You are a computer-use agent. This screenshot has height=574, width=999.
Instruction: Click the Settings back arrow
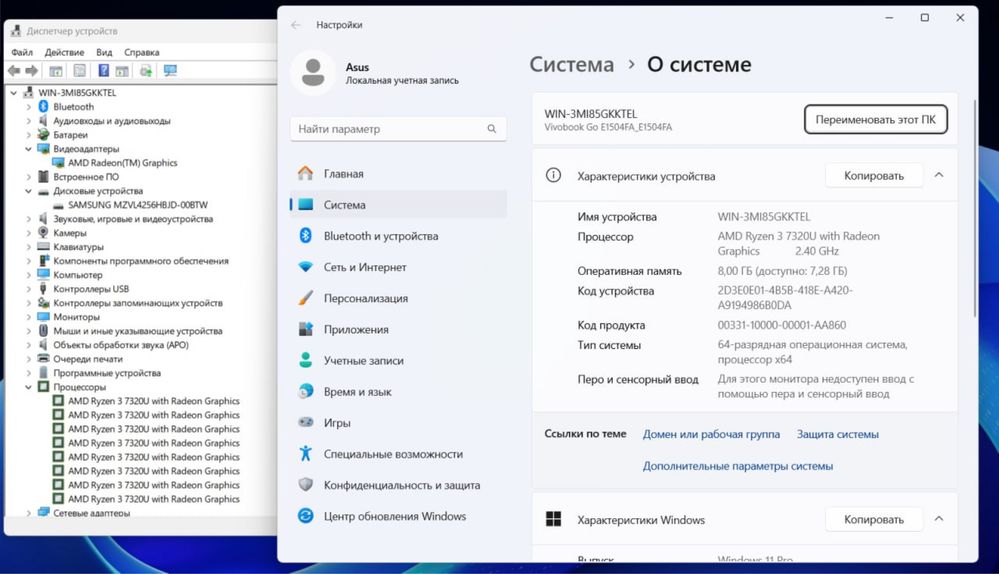coord(296,25)
